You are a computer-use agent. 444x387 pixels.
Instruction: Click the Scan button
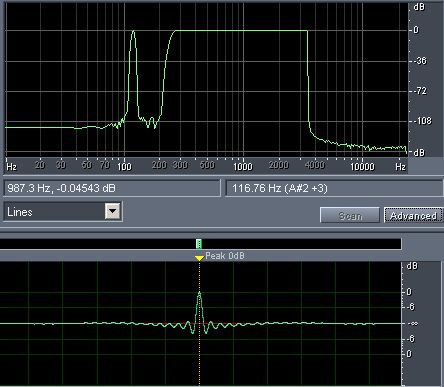coord(350,215)
